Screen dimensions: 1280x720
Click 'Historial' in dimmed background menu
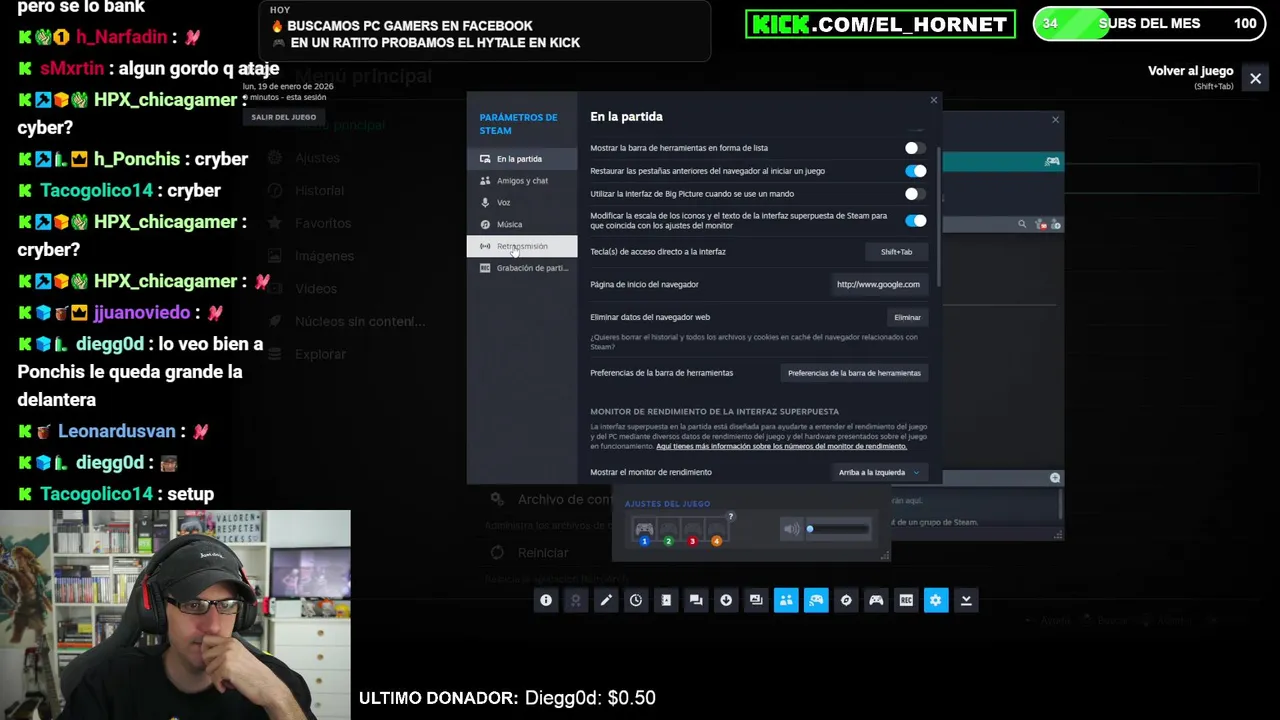coord(319,190)
